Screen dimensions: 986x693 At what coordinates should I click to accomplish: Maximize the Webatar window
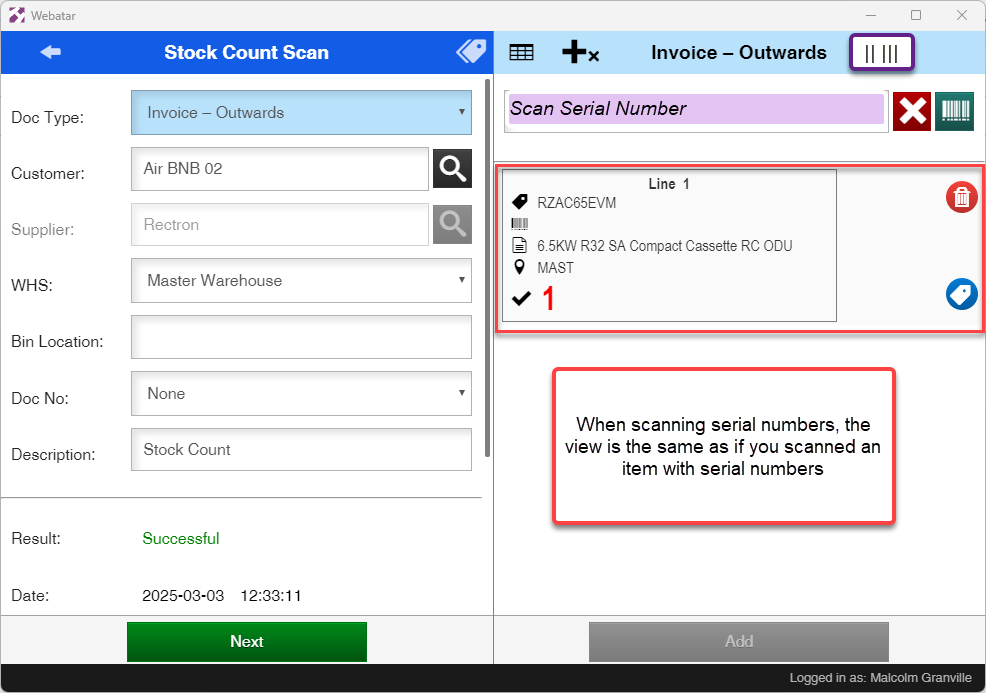click(916, 15)
